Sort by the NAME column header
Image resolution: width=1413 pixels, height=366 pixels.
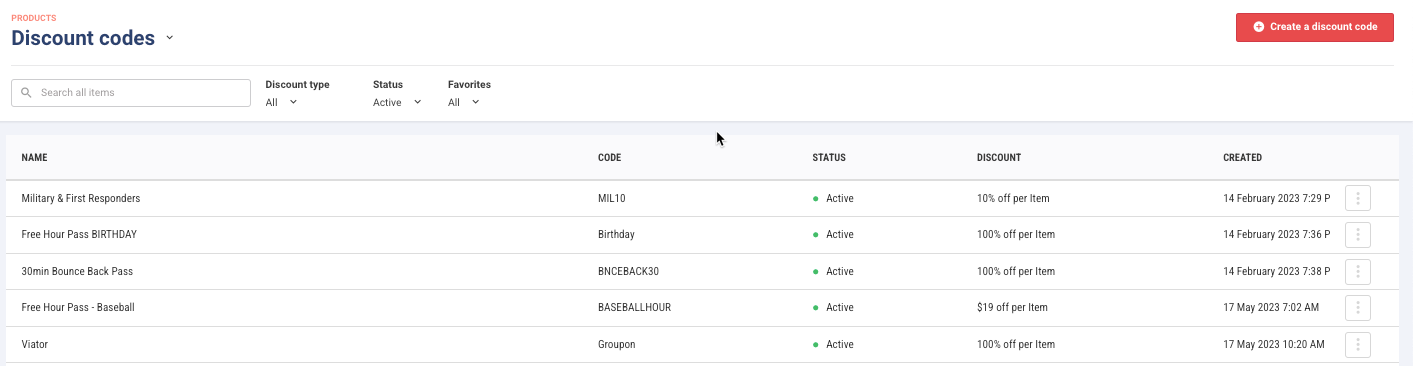34,158
